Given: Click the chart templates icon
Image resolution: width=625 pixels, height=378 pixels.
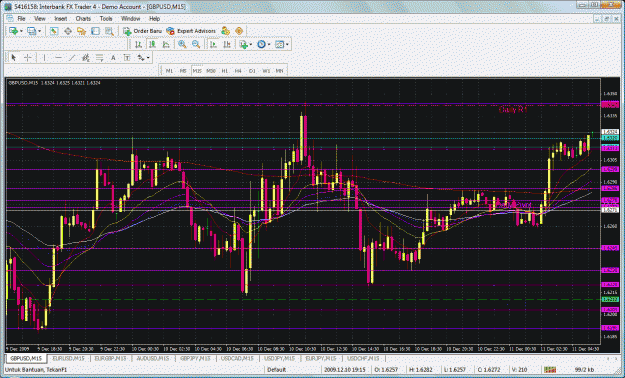Looking at the screenshot, I should [279, 44].
